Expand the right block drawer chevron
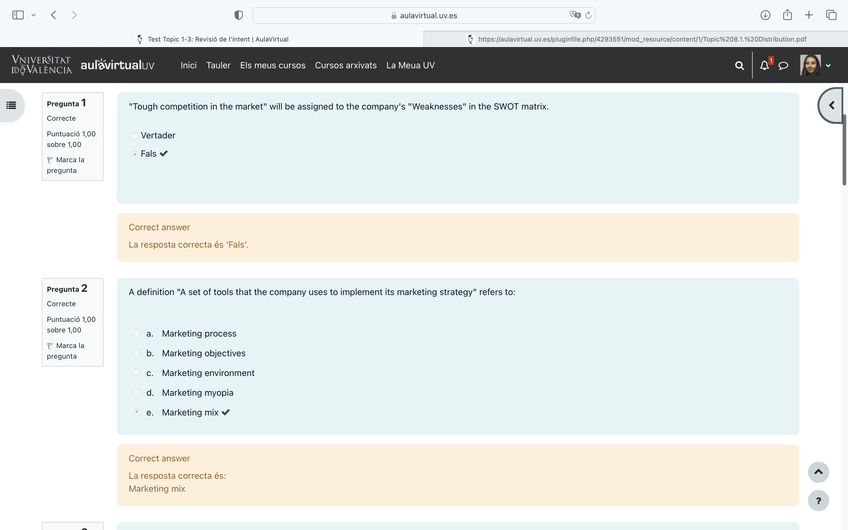The image size is (848, 530). 831,105
